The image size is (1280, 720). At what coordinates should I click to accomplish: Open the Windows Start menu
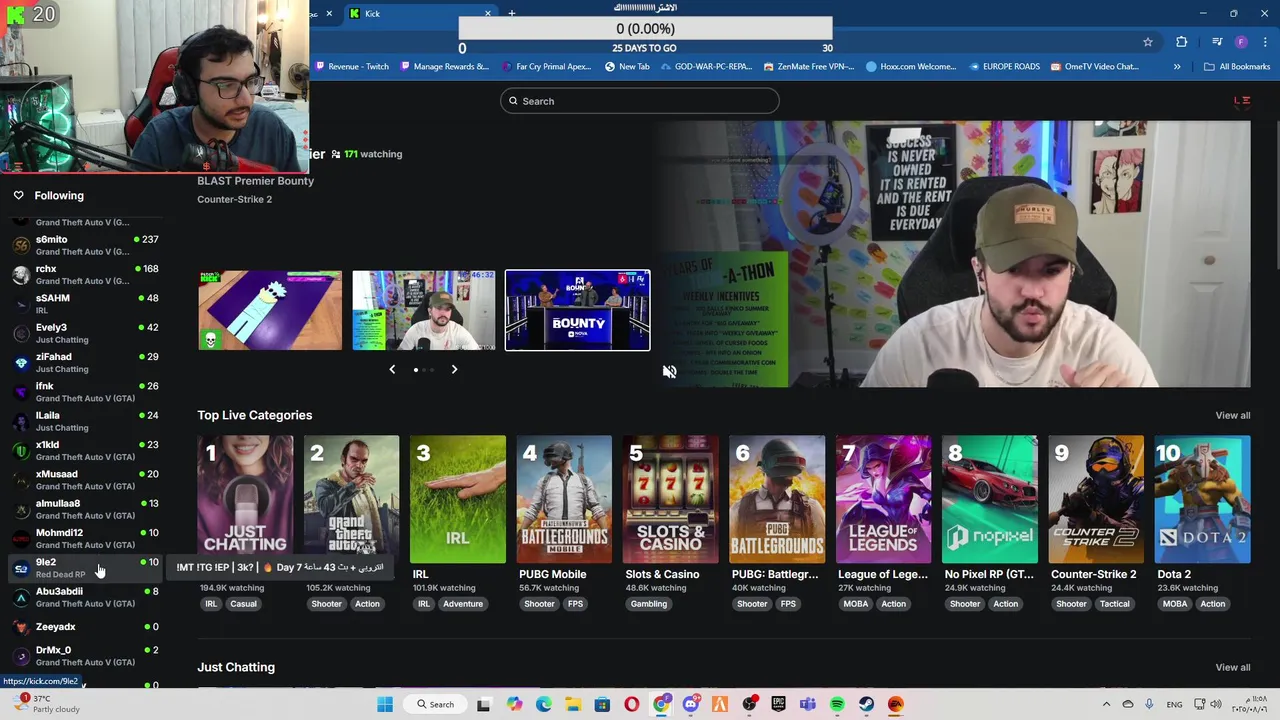(385, 704)
